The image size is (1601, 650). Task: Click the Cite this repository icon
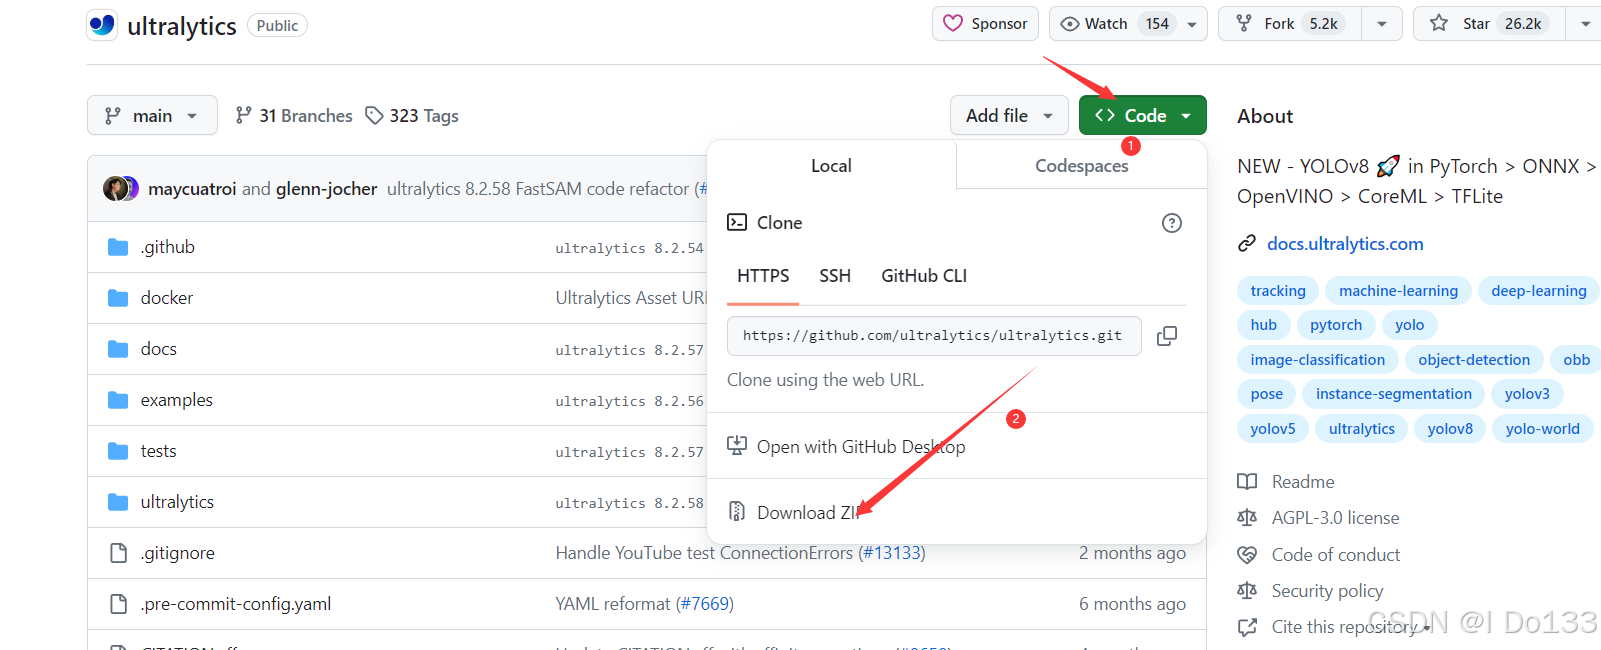1247,627
